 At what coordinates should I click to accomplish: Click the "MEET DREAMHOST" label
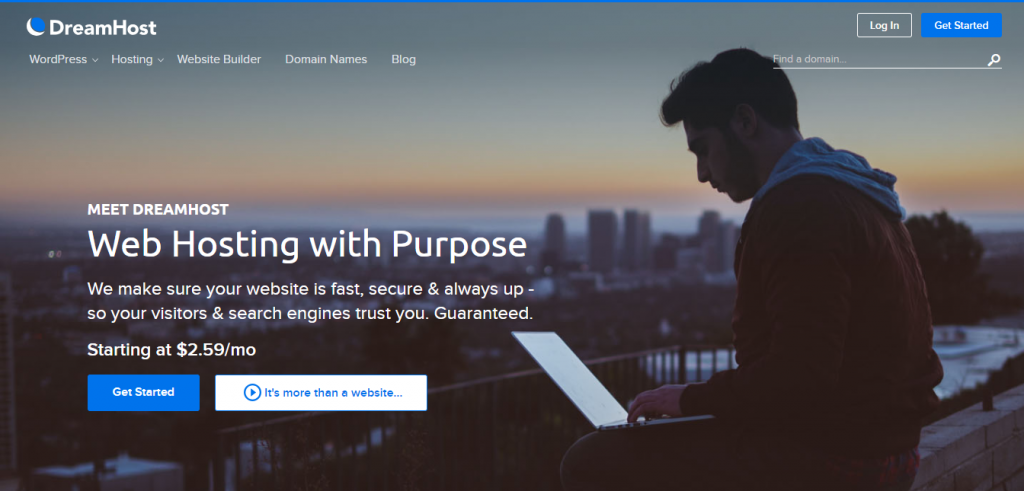click(158, 210)
